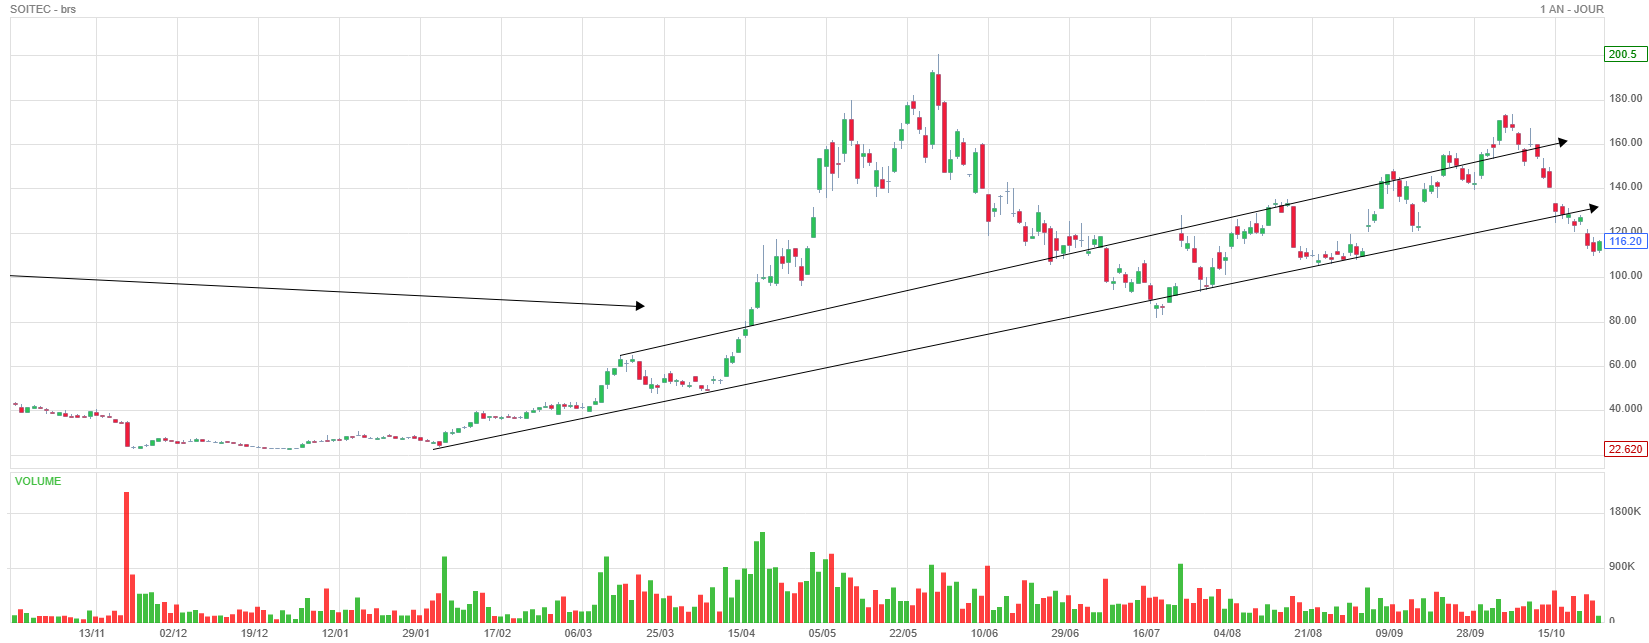Click the arrowhead of the upper channel trendline
1649x643 pixels.
(x=1562, y=142)
